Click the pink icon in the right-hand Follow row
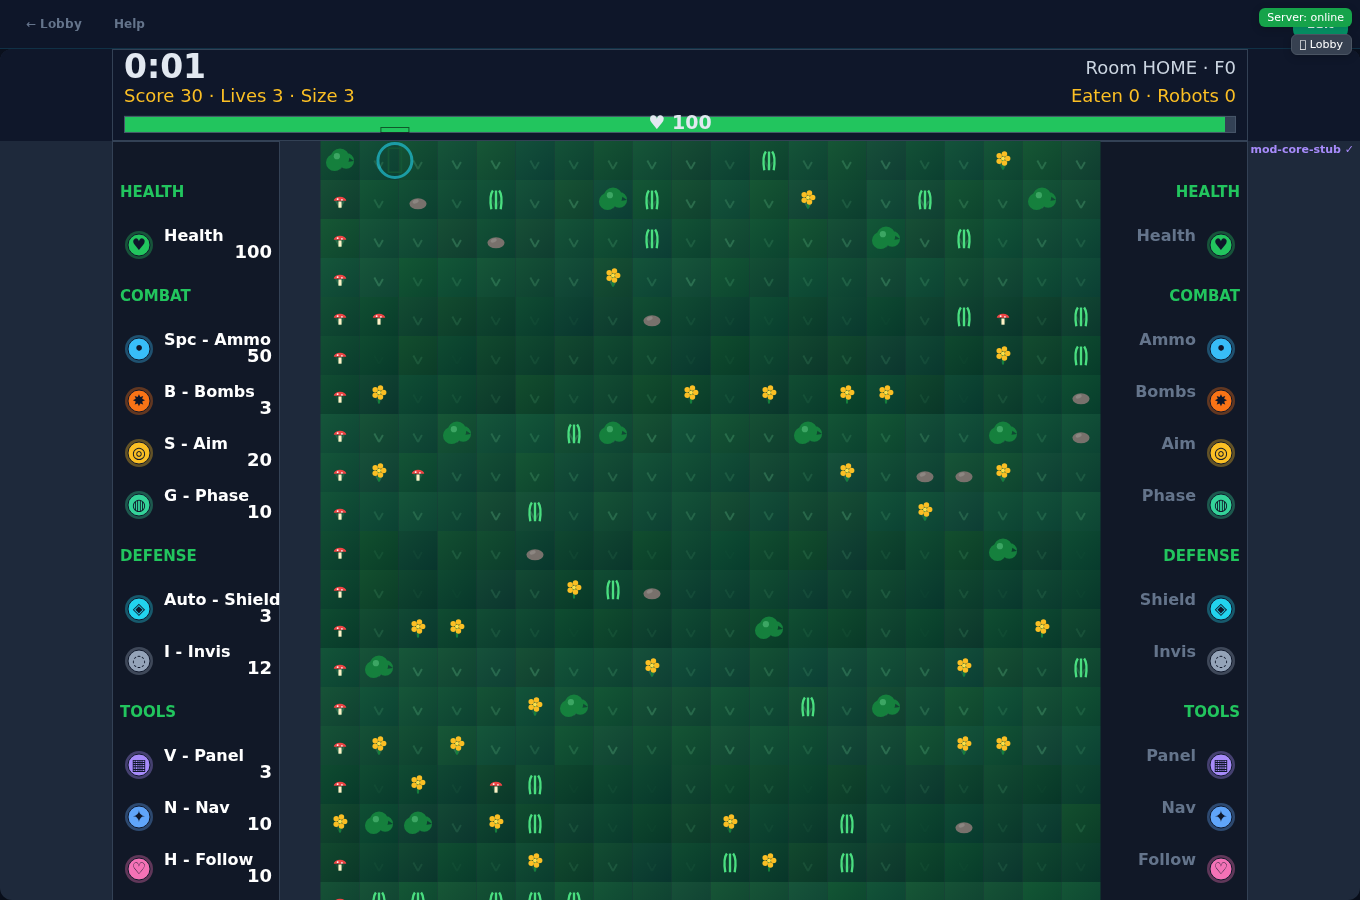 (x=1221, y=869)
